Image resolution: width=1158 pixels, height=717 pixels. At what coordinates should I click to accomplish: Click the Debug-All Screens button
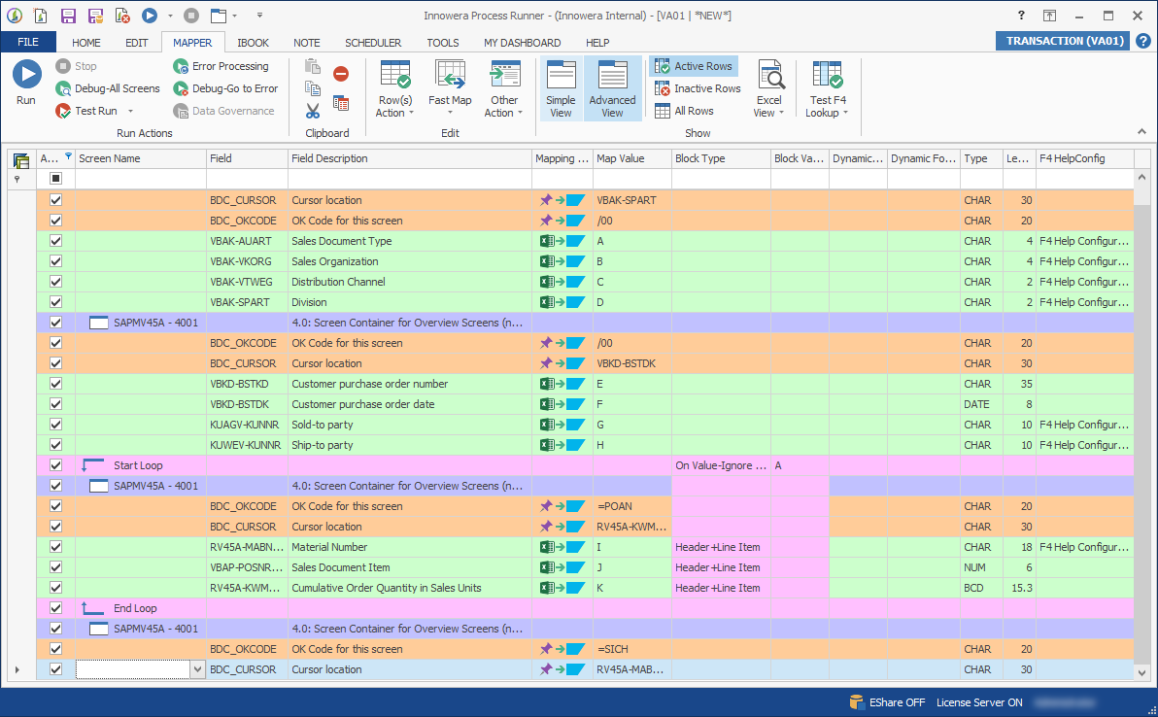click(108, 89)
